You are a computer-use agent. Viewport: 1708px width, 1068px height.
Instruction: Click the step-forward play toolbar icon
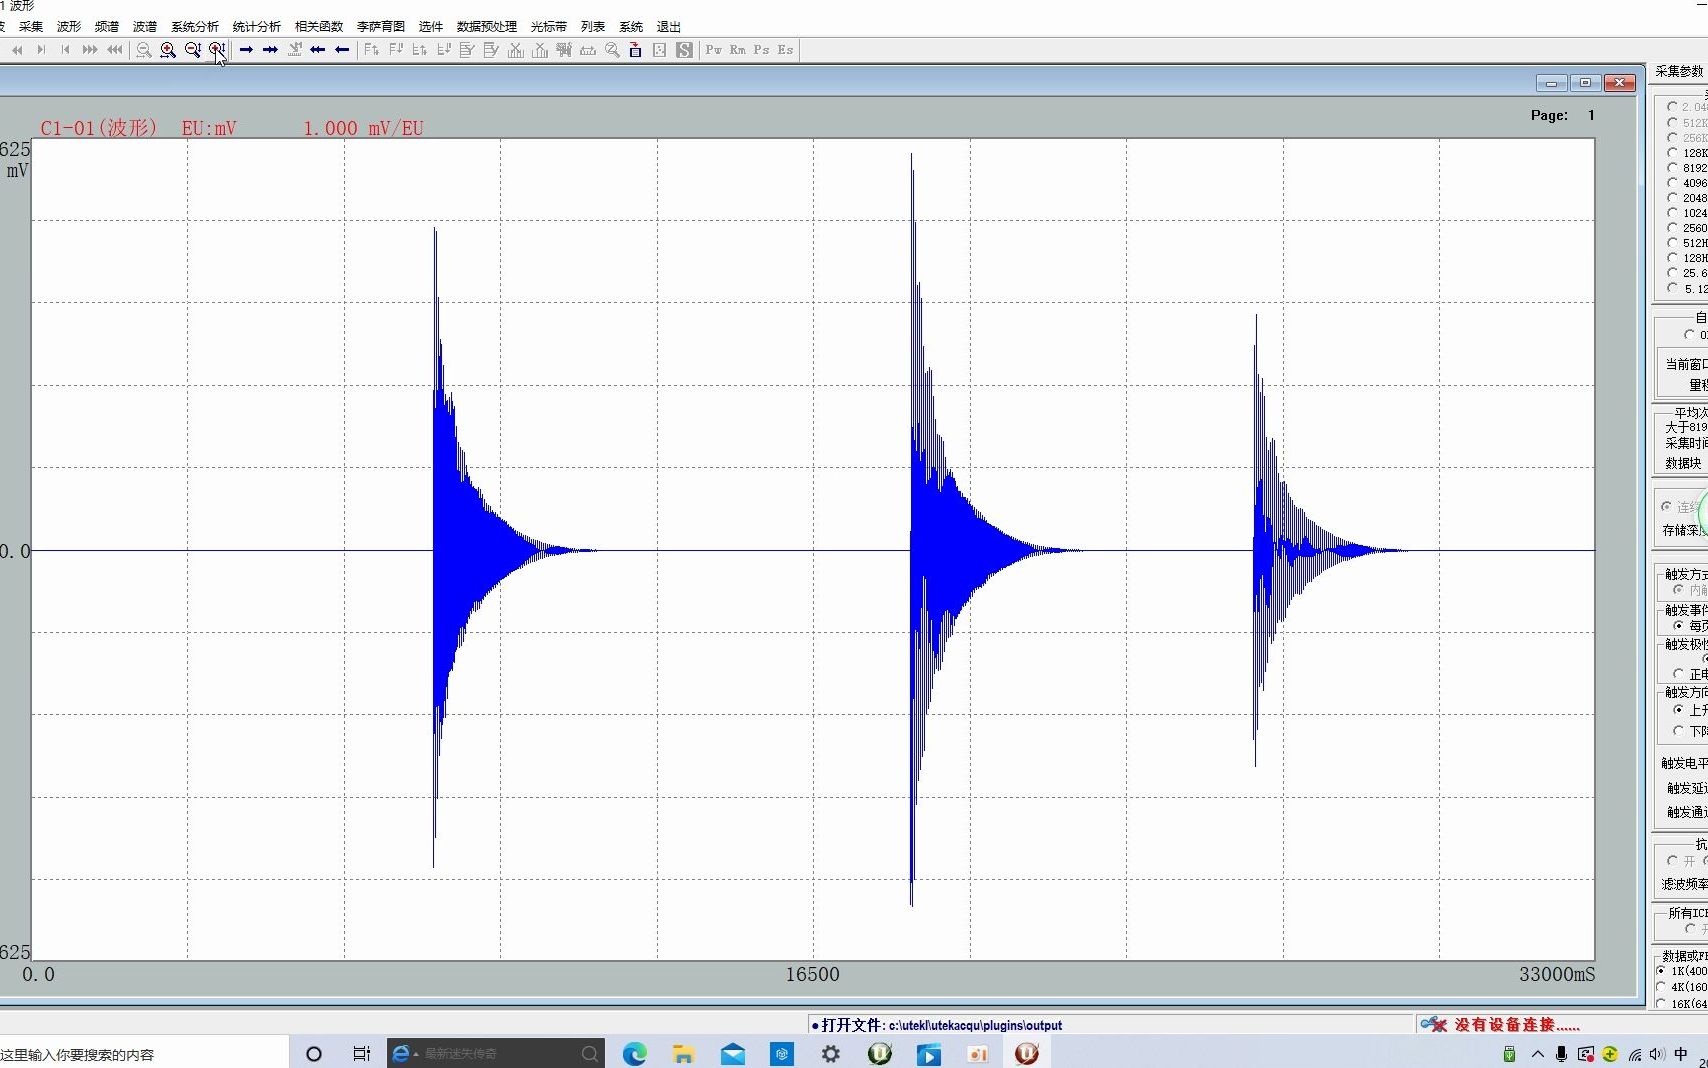pyautogui.click(x=41, y=49)
